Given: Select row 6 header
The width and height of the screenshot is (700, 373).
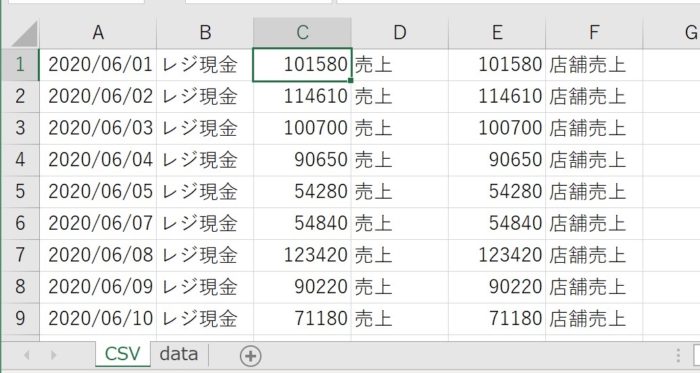Looking at the screenshot, I should coord(20,223).
